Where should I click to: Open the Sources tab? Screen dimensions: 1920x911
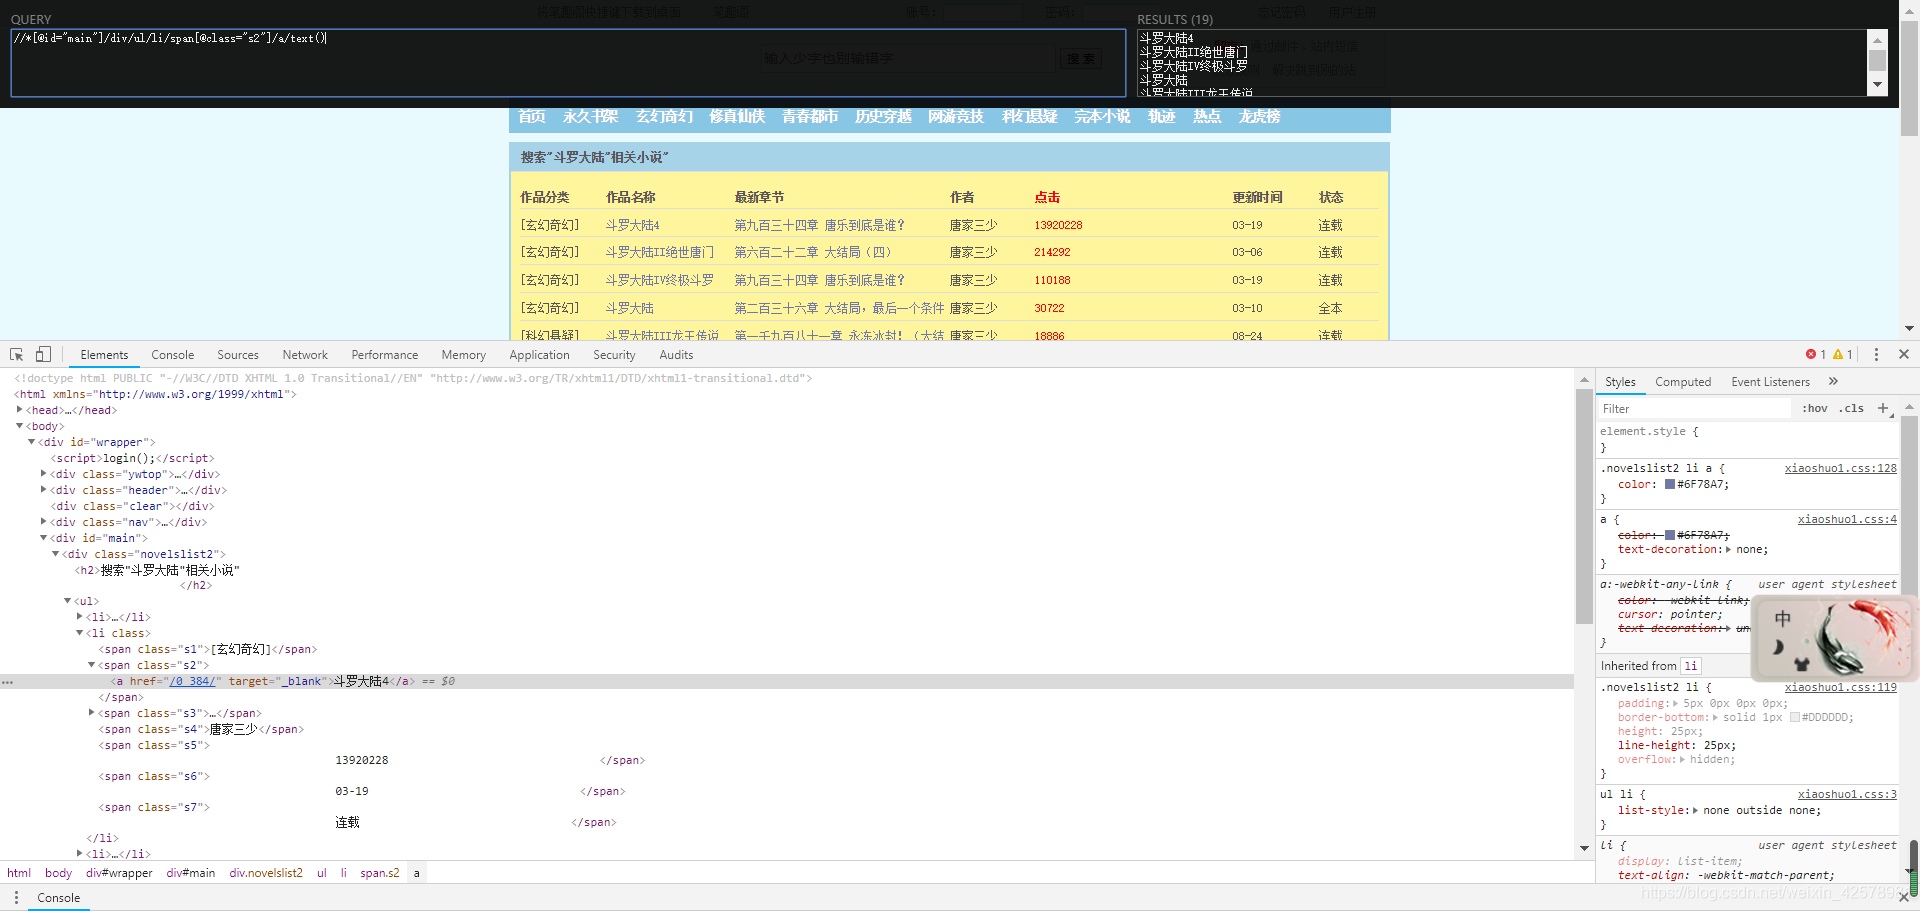click(238, 355)
